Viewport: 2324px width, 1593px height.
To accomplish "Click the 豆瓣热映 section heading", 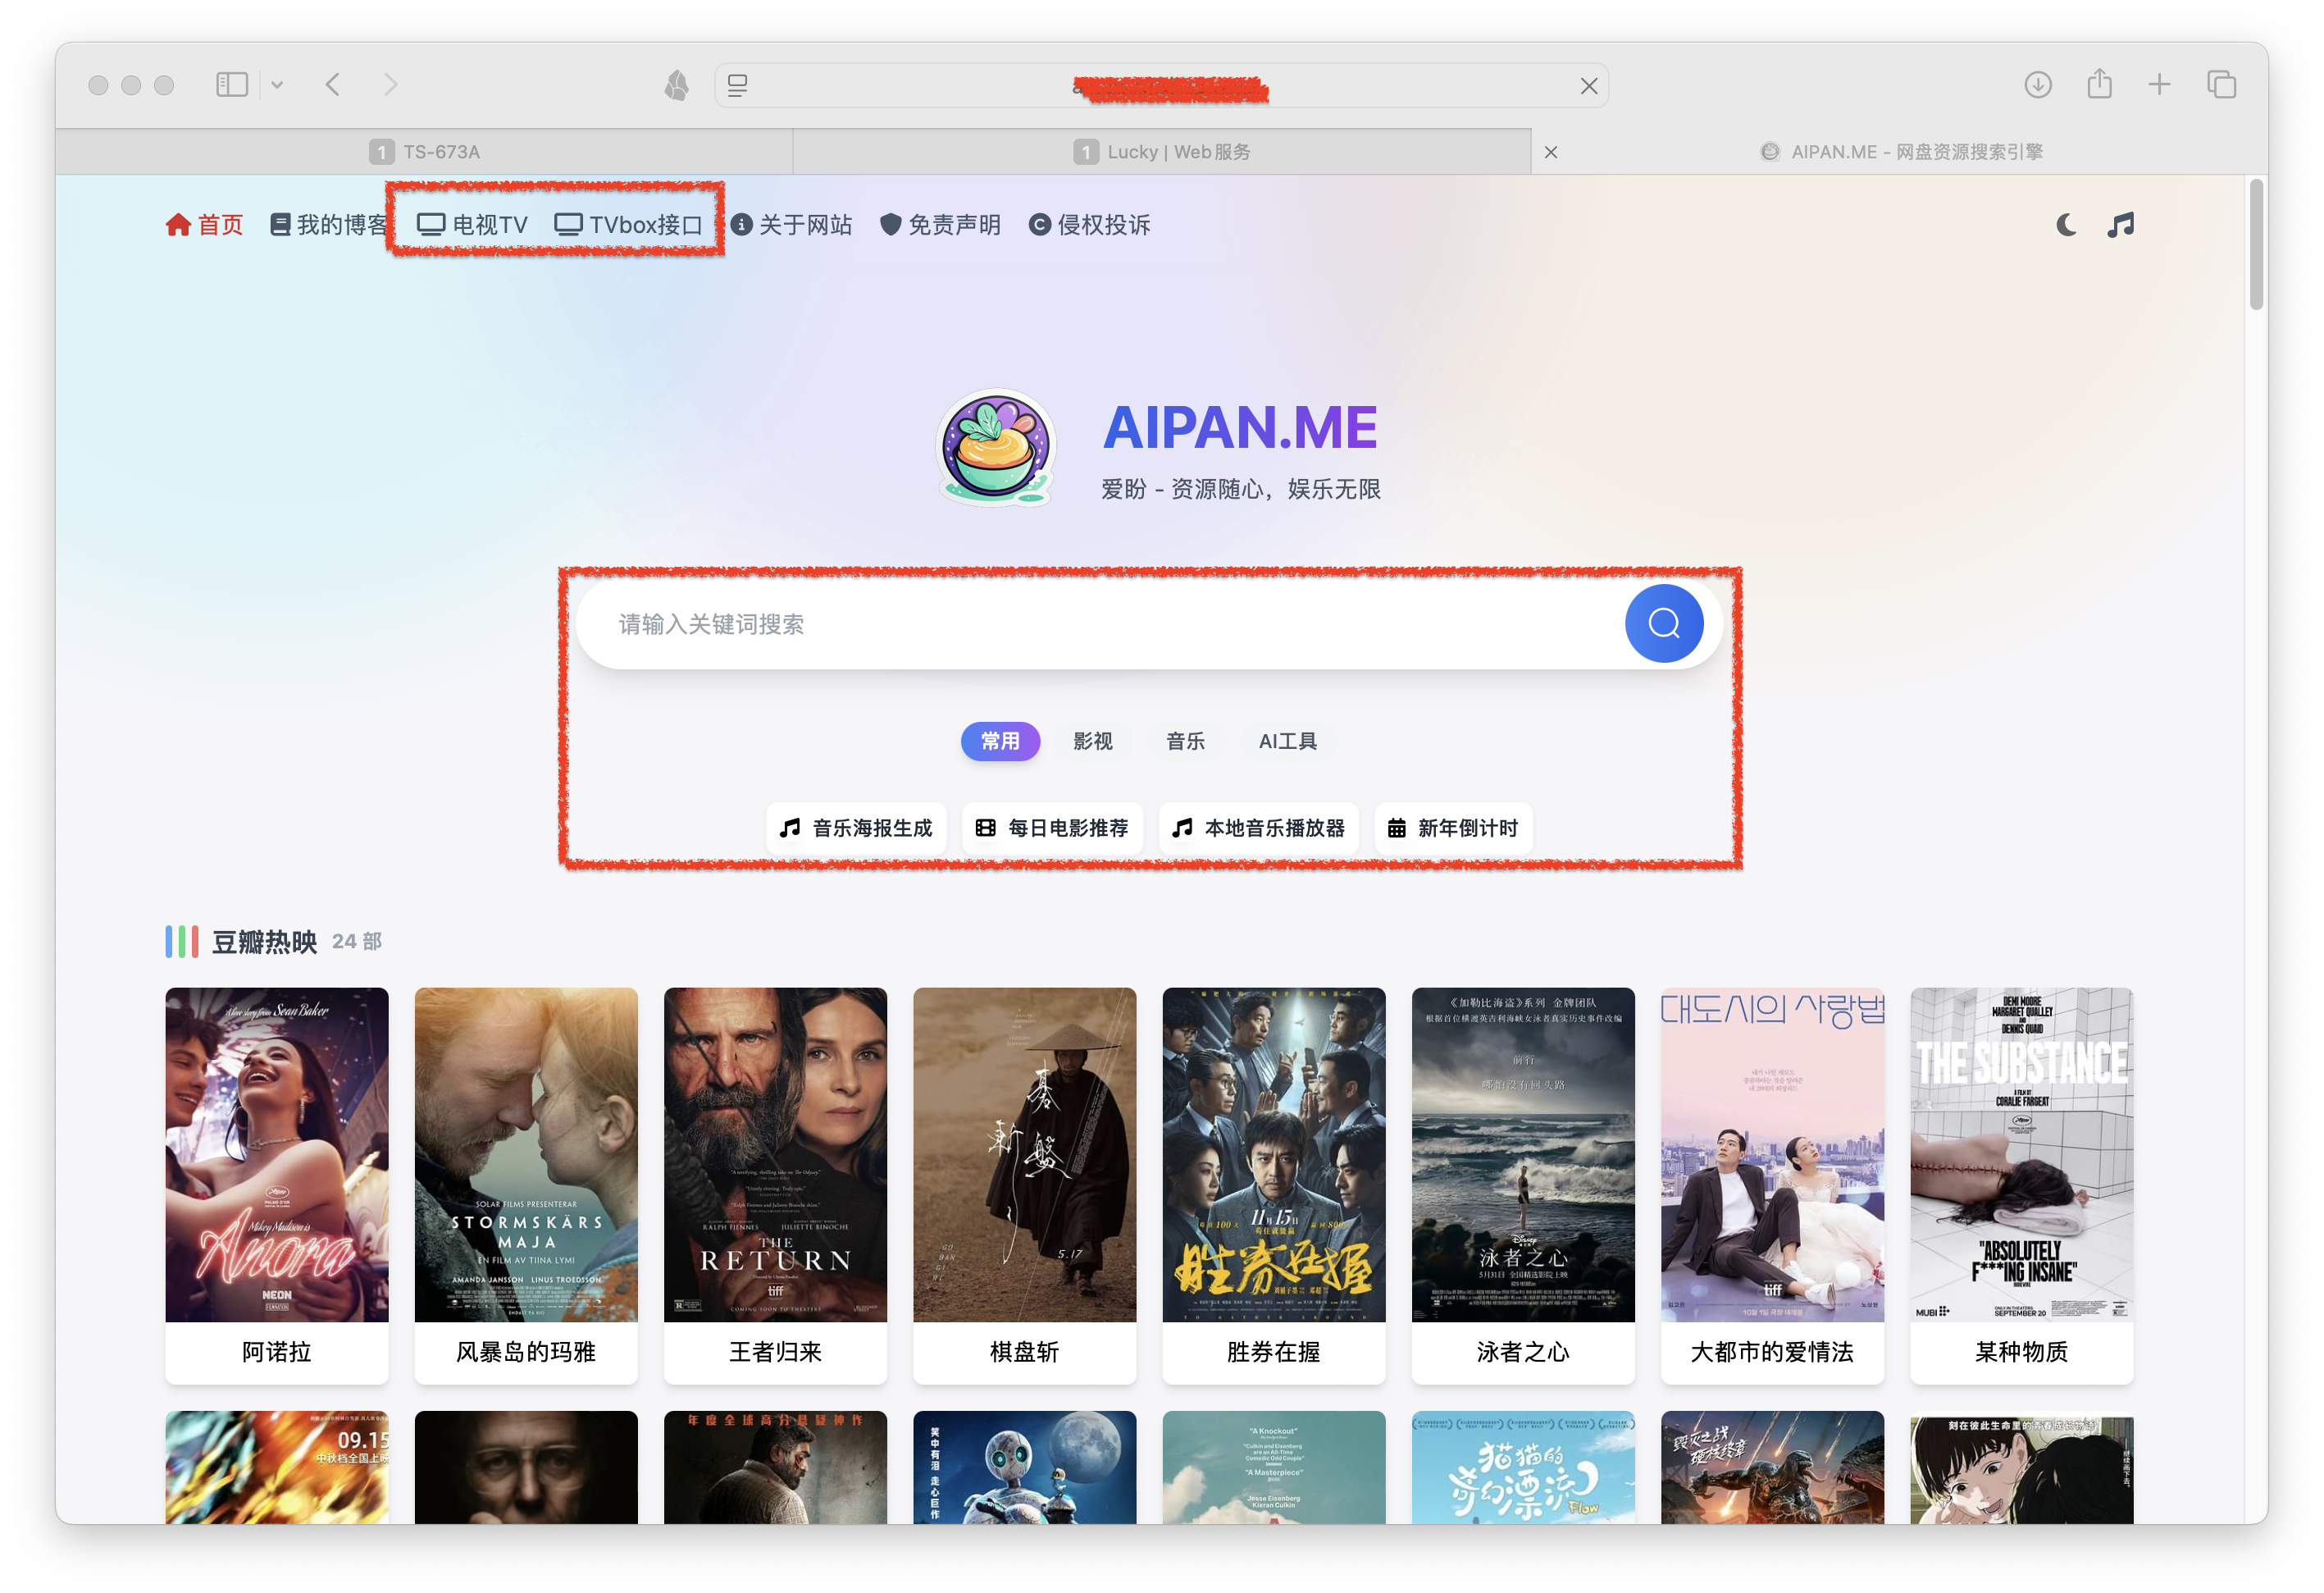I will click(x=264, y=942).
